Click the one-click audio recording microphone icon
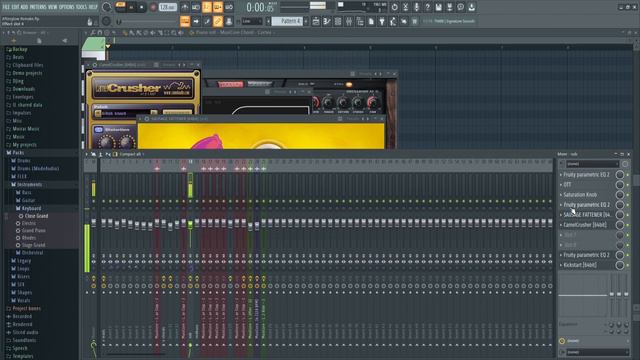 pos(416,7)
